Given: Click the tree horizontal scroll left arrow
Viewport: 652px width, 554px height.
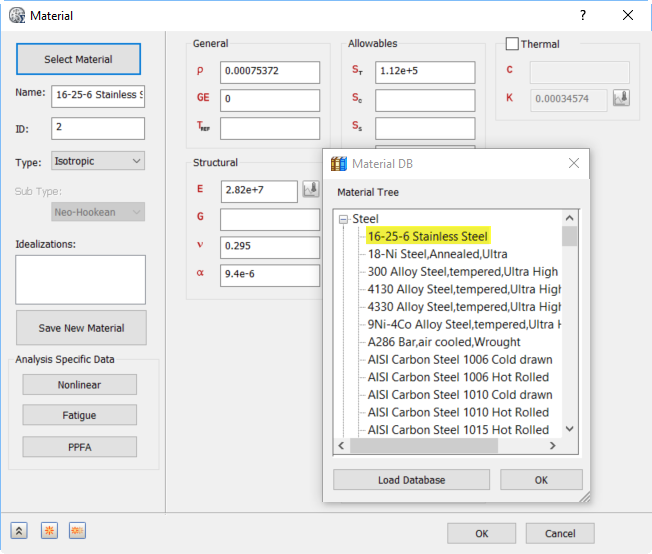Looking at the screenshot, I should 341,445.
